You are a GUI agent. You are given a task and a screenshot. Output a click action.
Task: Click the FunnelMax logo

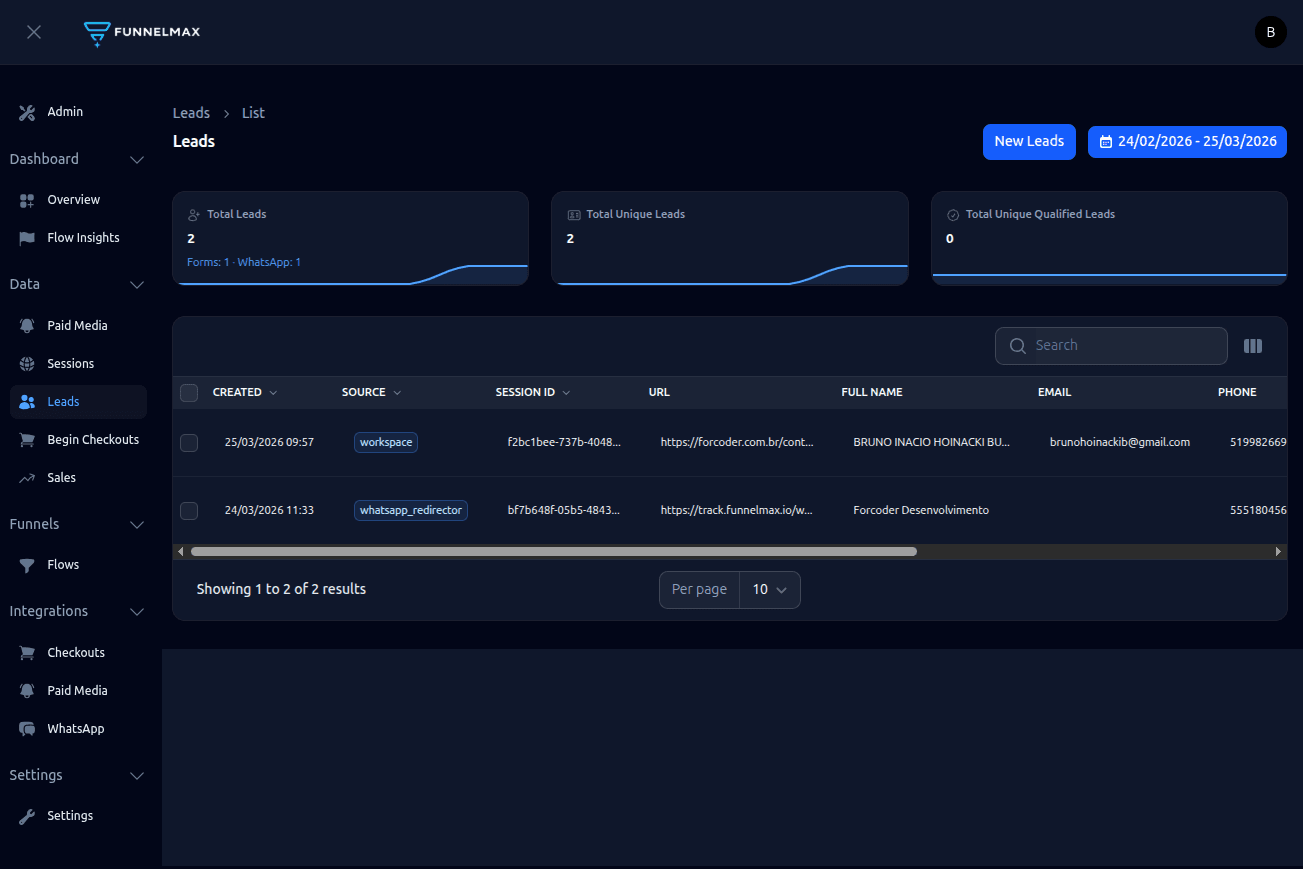pos(141,32)
